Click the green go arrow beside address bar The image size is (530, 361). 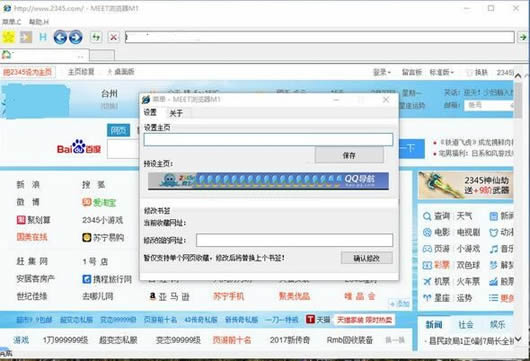pos(523,37)
